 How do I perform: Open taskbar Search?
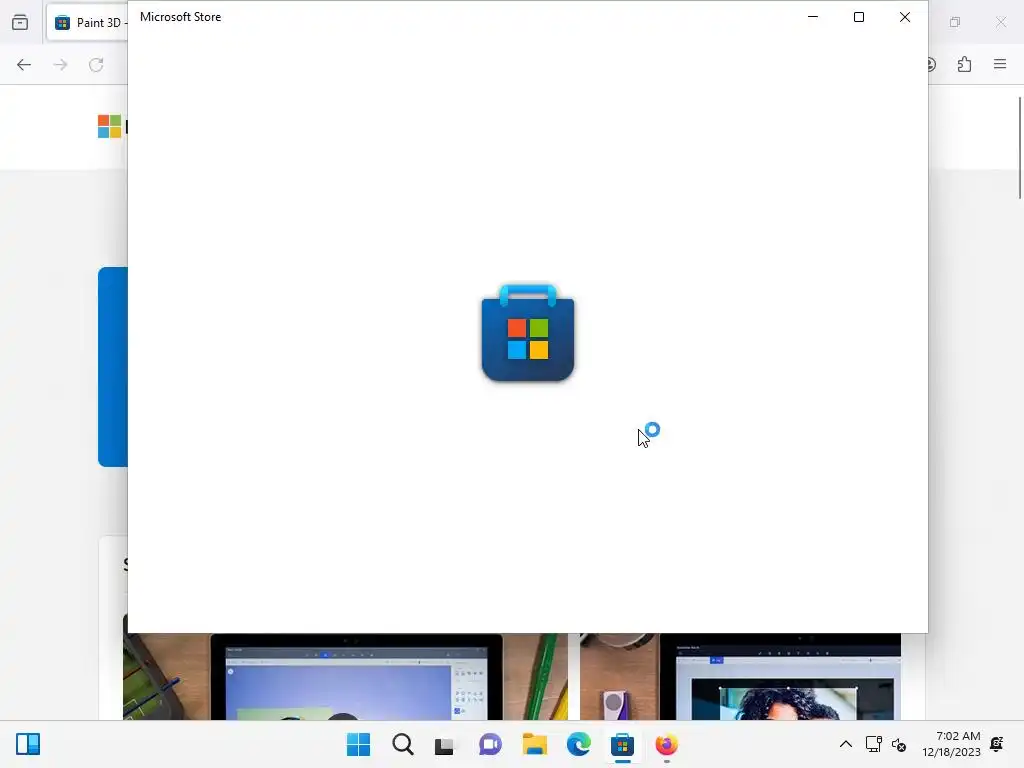point(402,744)
